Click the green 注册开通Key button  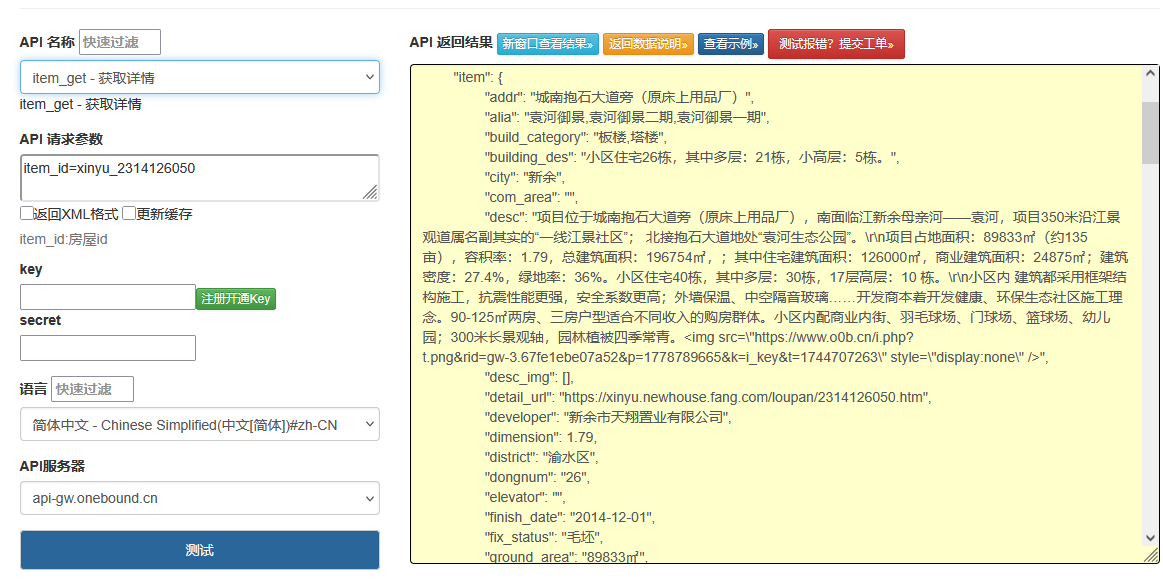click(x=236, y=299)
